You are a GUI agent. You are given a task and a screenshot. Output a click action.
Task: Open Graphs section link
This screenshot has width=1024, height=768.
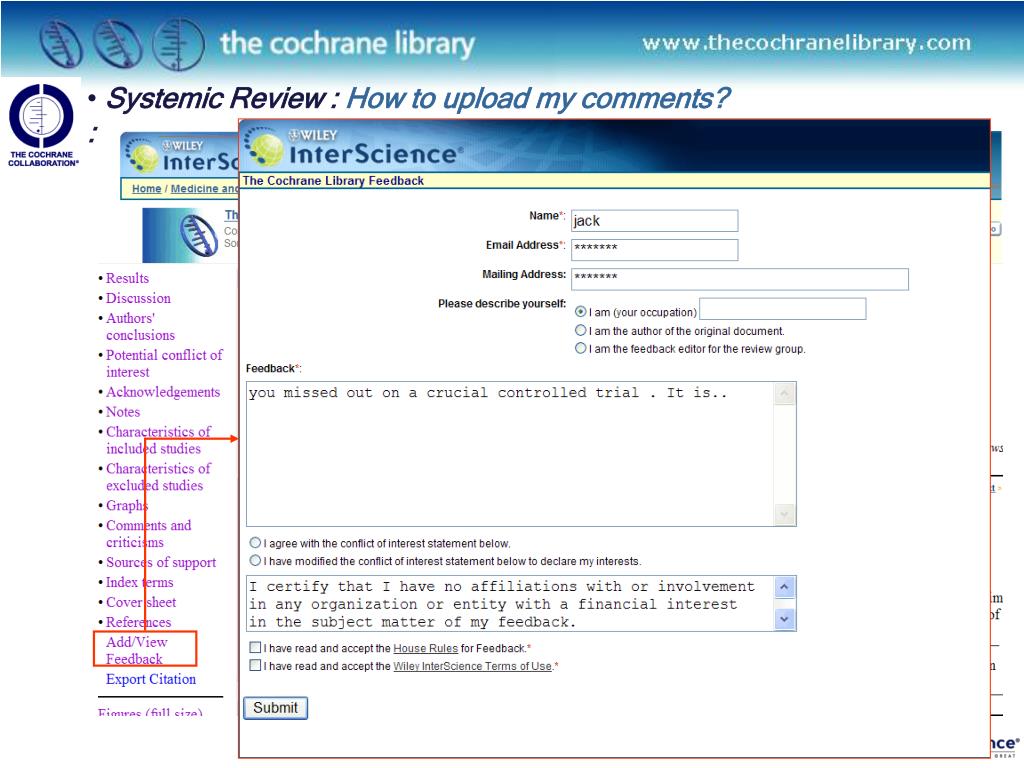127,505
